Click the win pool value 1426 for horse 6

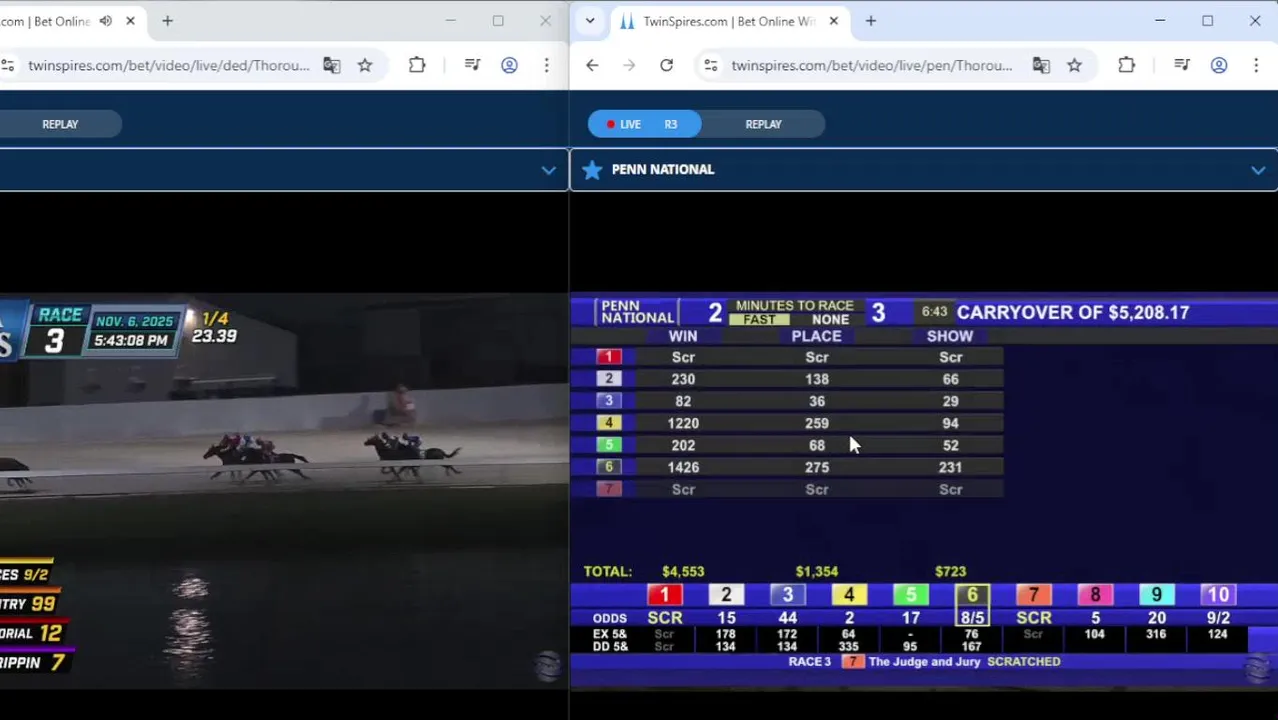pos(683,467)
